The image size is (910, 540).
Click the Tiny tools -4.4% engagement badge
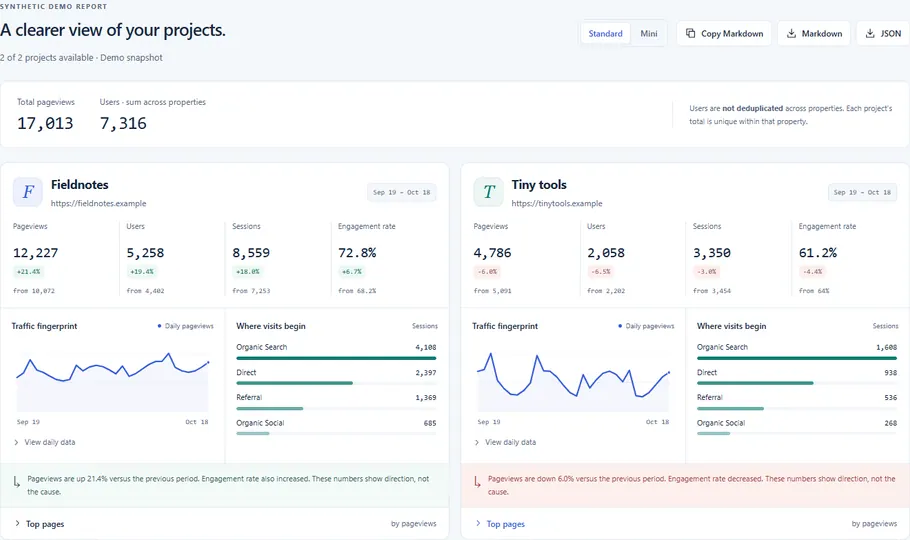click(x=812, y=272)
